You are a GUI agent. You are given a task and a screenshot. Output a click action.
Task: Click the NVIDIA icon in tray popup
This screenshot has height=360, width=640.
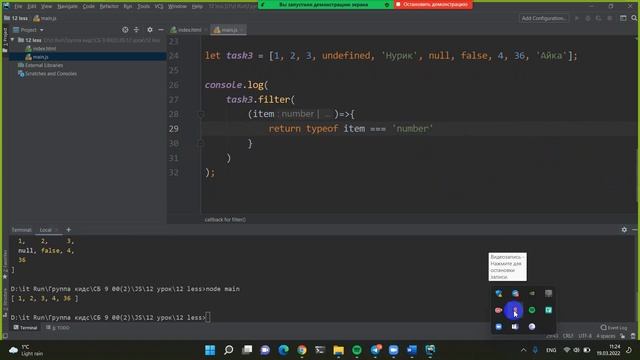point(532,293)
